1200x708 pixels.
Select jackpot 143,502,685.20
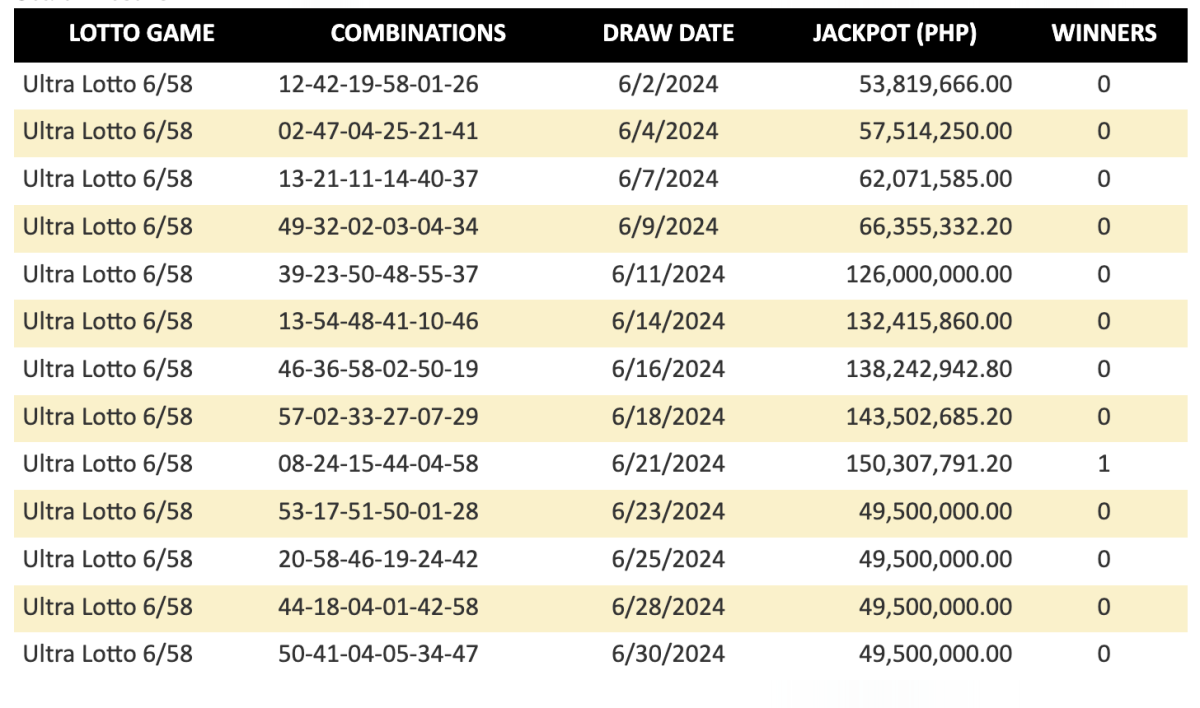(x=929, y=417)
